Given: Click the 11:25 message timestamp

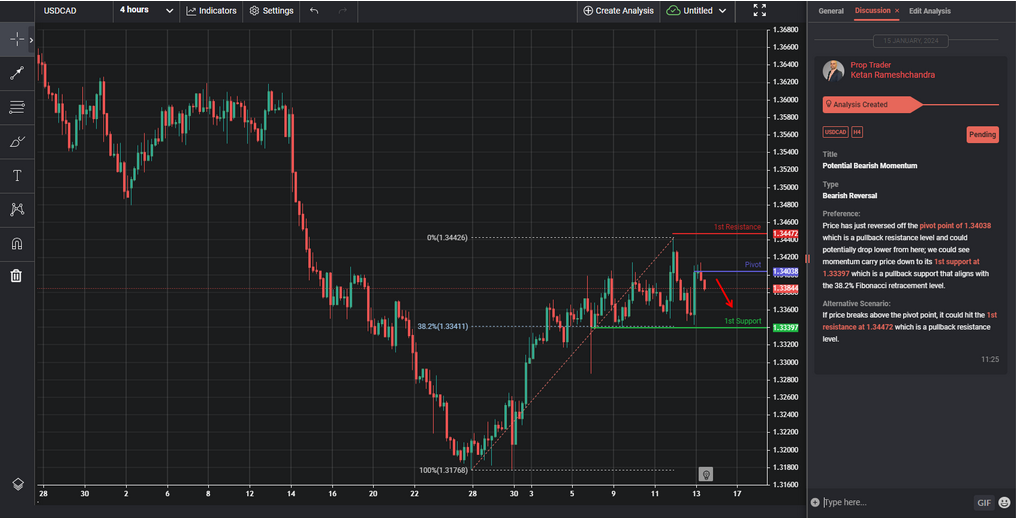Looking at the screenshot, I should pyautogui.click(x=989, y=359).
